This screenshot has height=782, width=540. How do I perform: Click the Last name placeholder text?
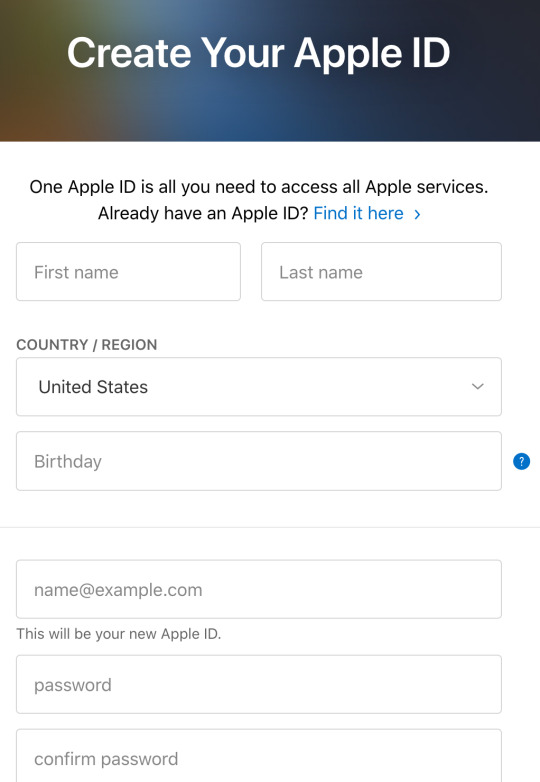321,272
